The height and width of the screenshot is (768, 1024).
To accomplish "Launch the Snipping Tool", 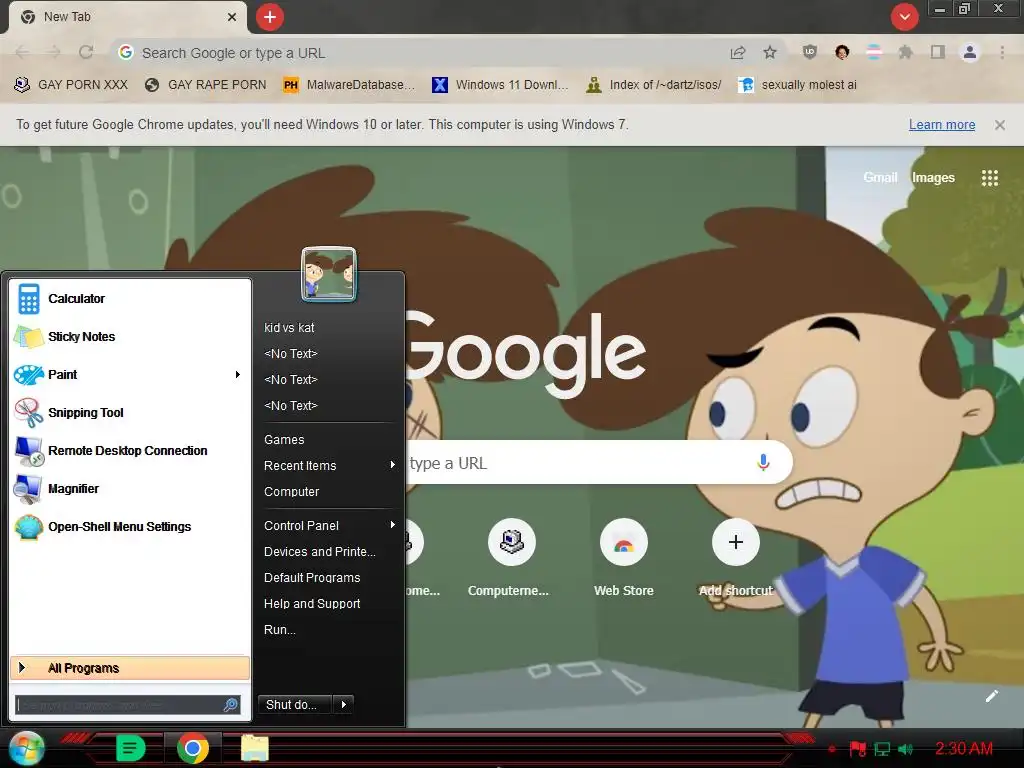I will pos(130,413).
